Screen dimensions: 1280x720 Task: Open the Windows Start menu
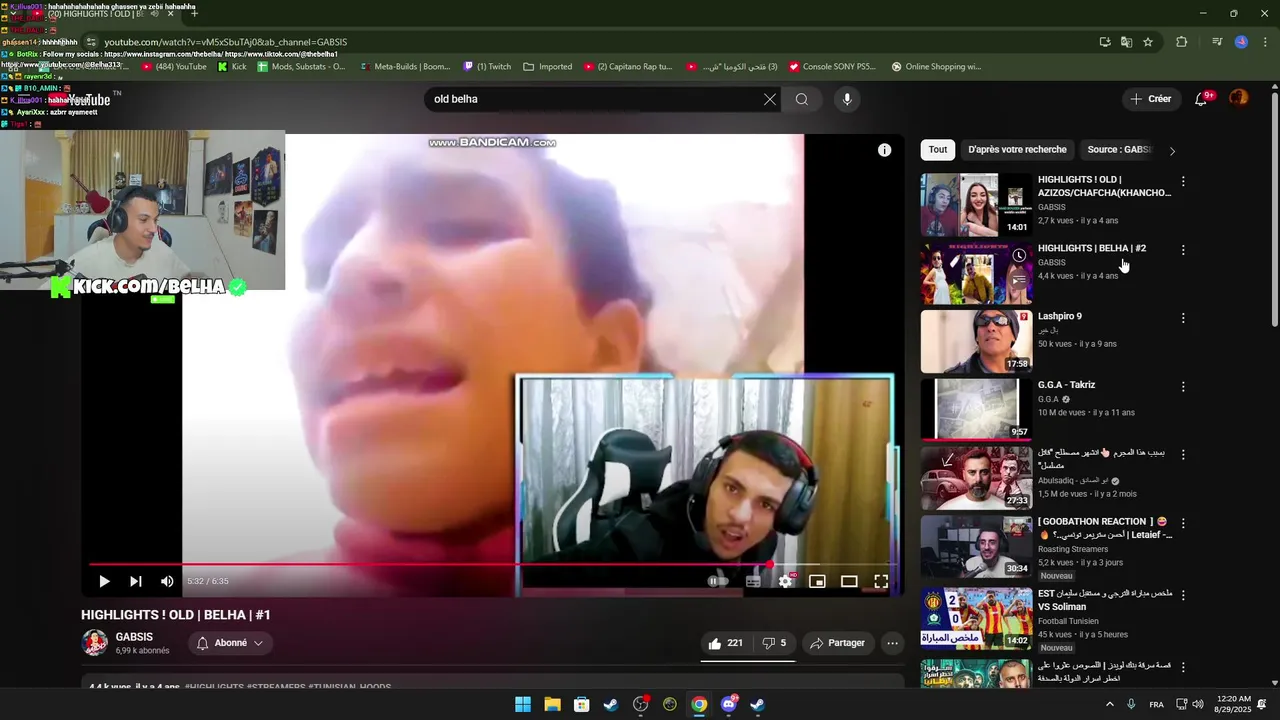[523, 705]
